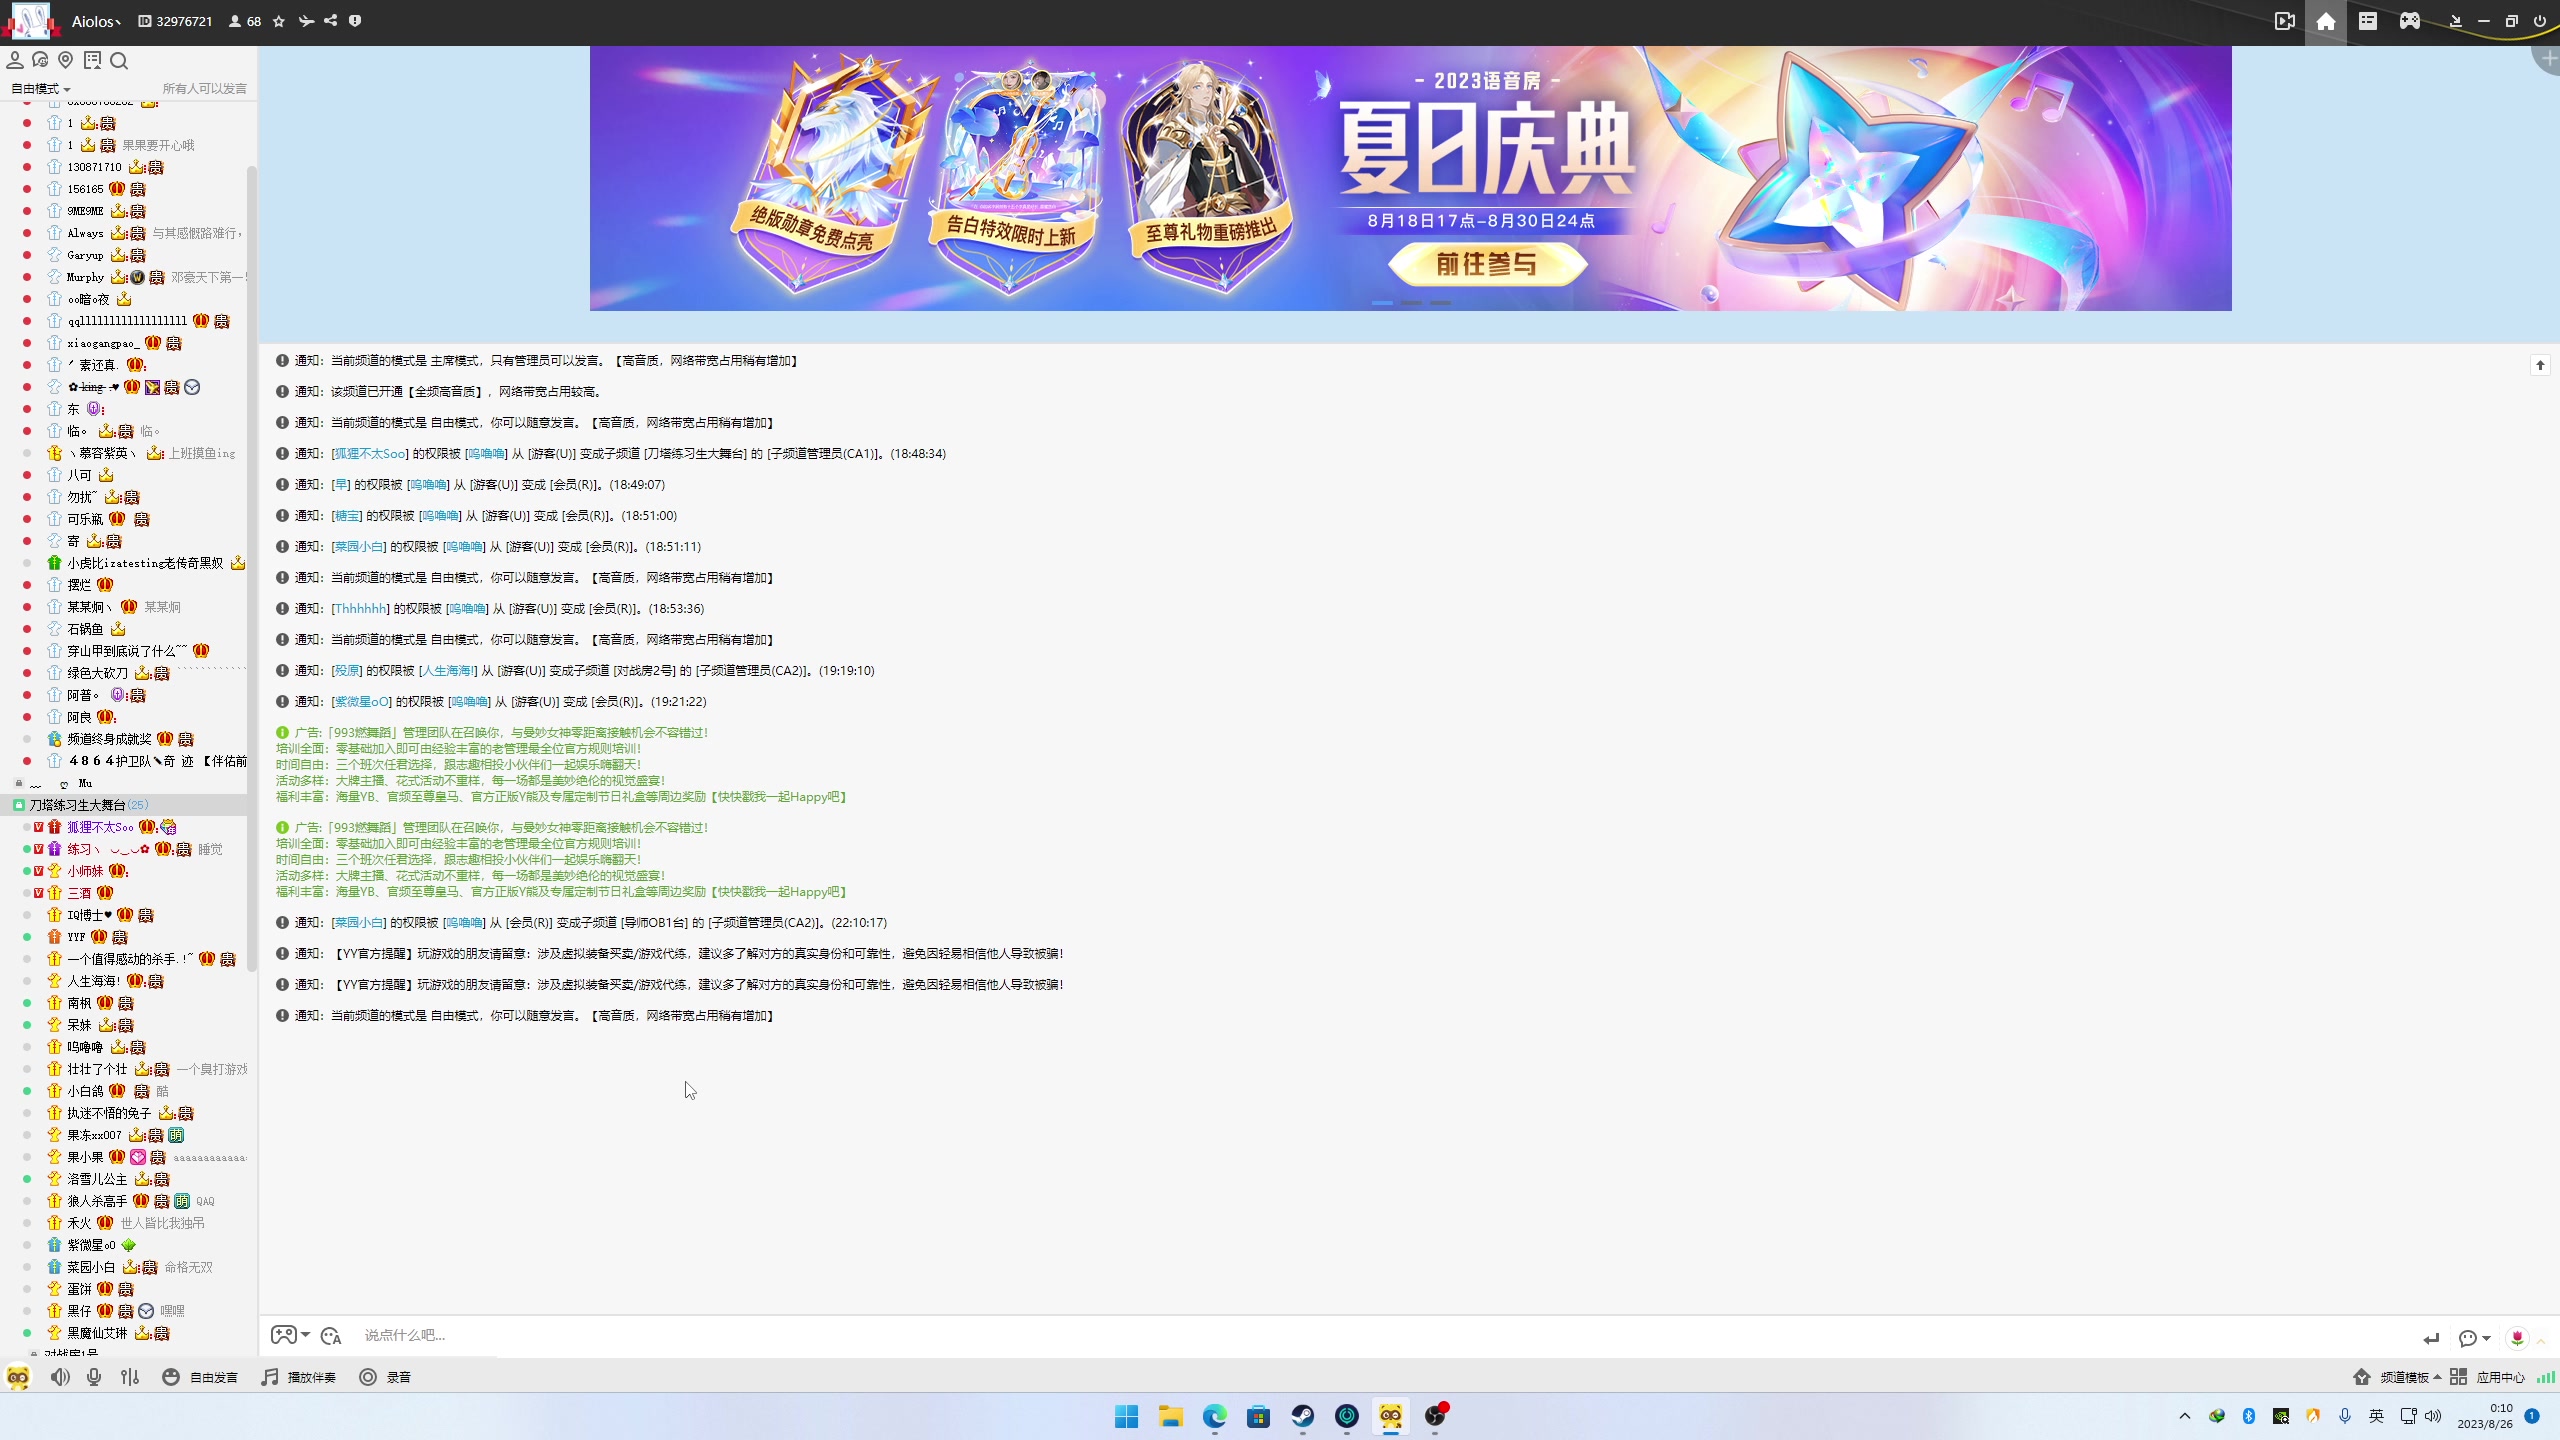Open the game controller icon in title bar

(x=2410, y=21)
